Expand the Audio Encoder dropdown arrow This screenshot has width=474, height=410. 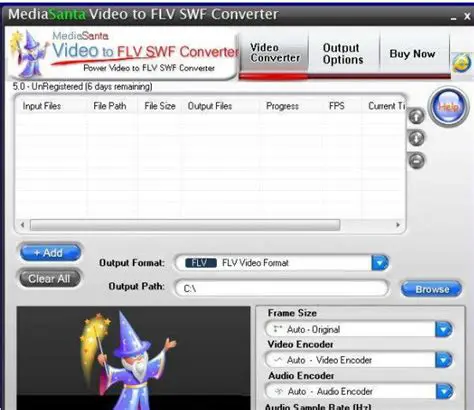444,391
